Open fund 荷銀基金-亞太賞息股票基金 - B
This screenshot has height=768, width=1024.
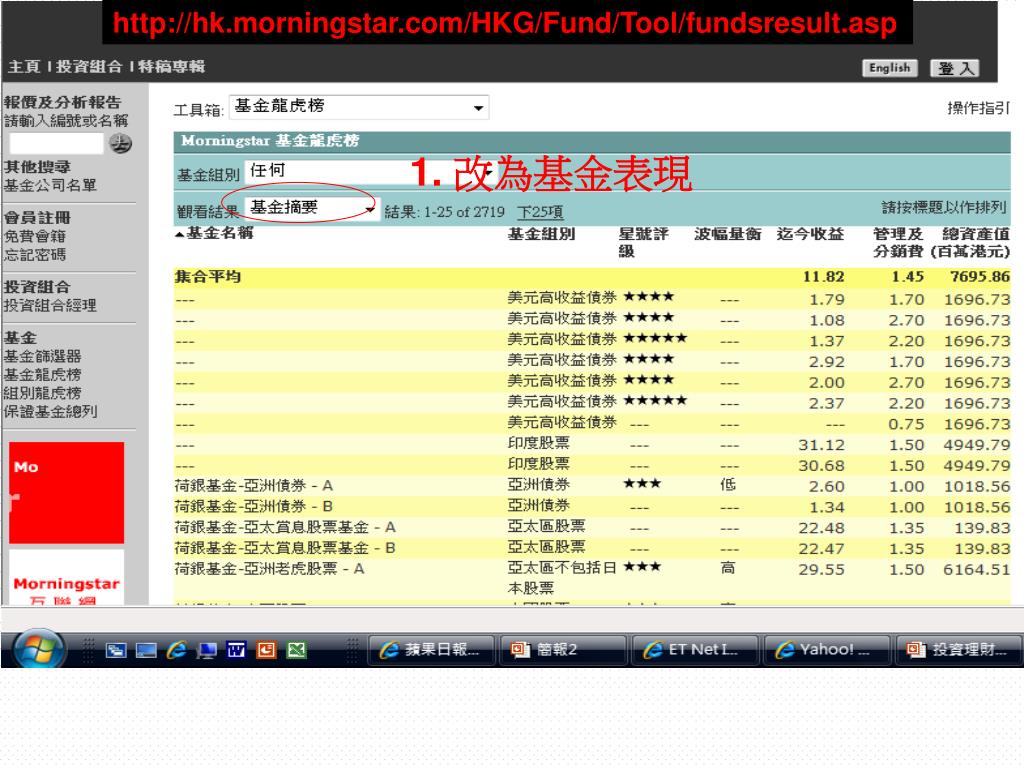(285, 549)
